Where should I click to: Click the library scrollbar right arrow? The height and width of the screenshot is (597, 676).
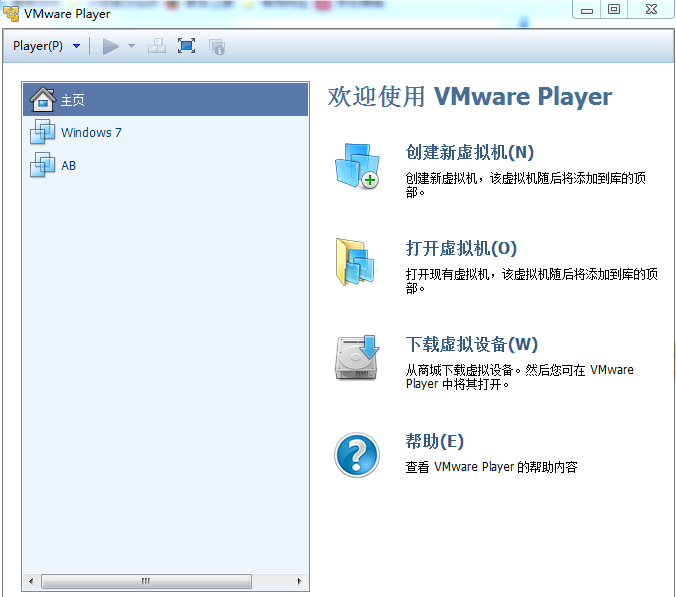click(x=301, y=581)
